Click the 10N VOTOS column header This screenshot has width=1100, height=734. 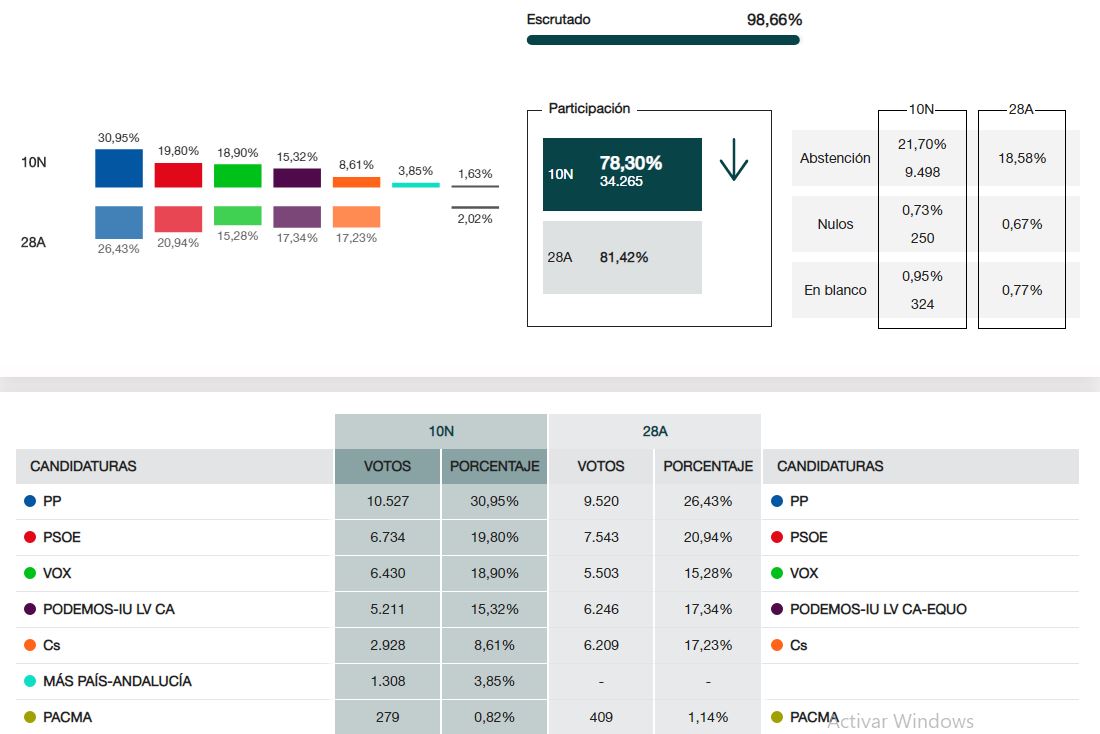pyautogui.click(x=387, y=466)
